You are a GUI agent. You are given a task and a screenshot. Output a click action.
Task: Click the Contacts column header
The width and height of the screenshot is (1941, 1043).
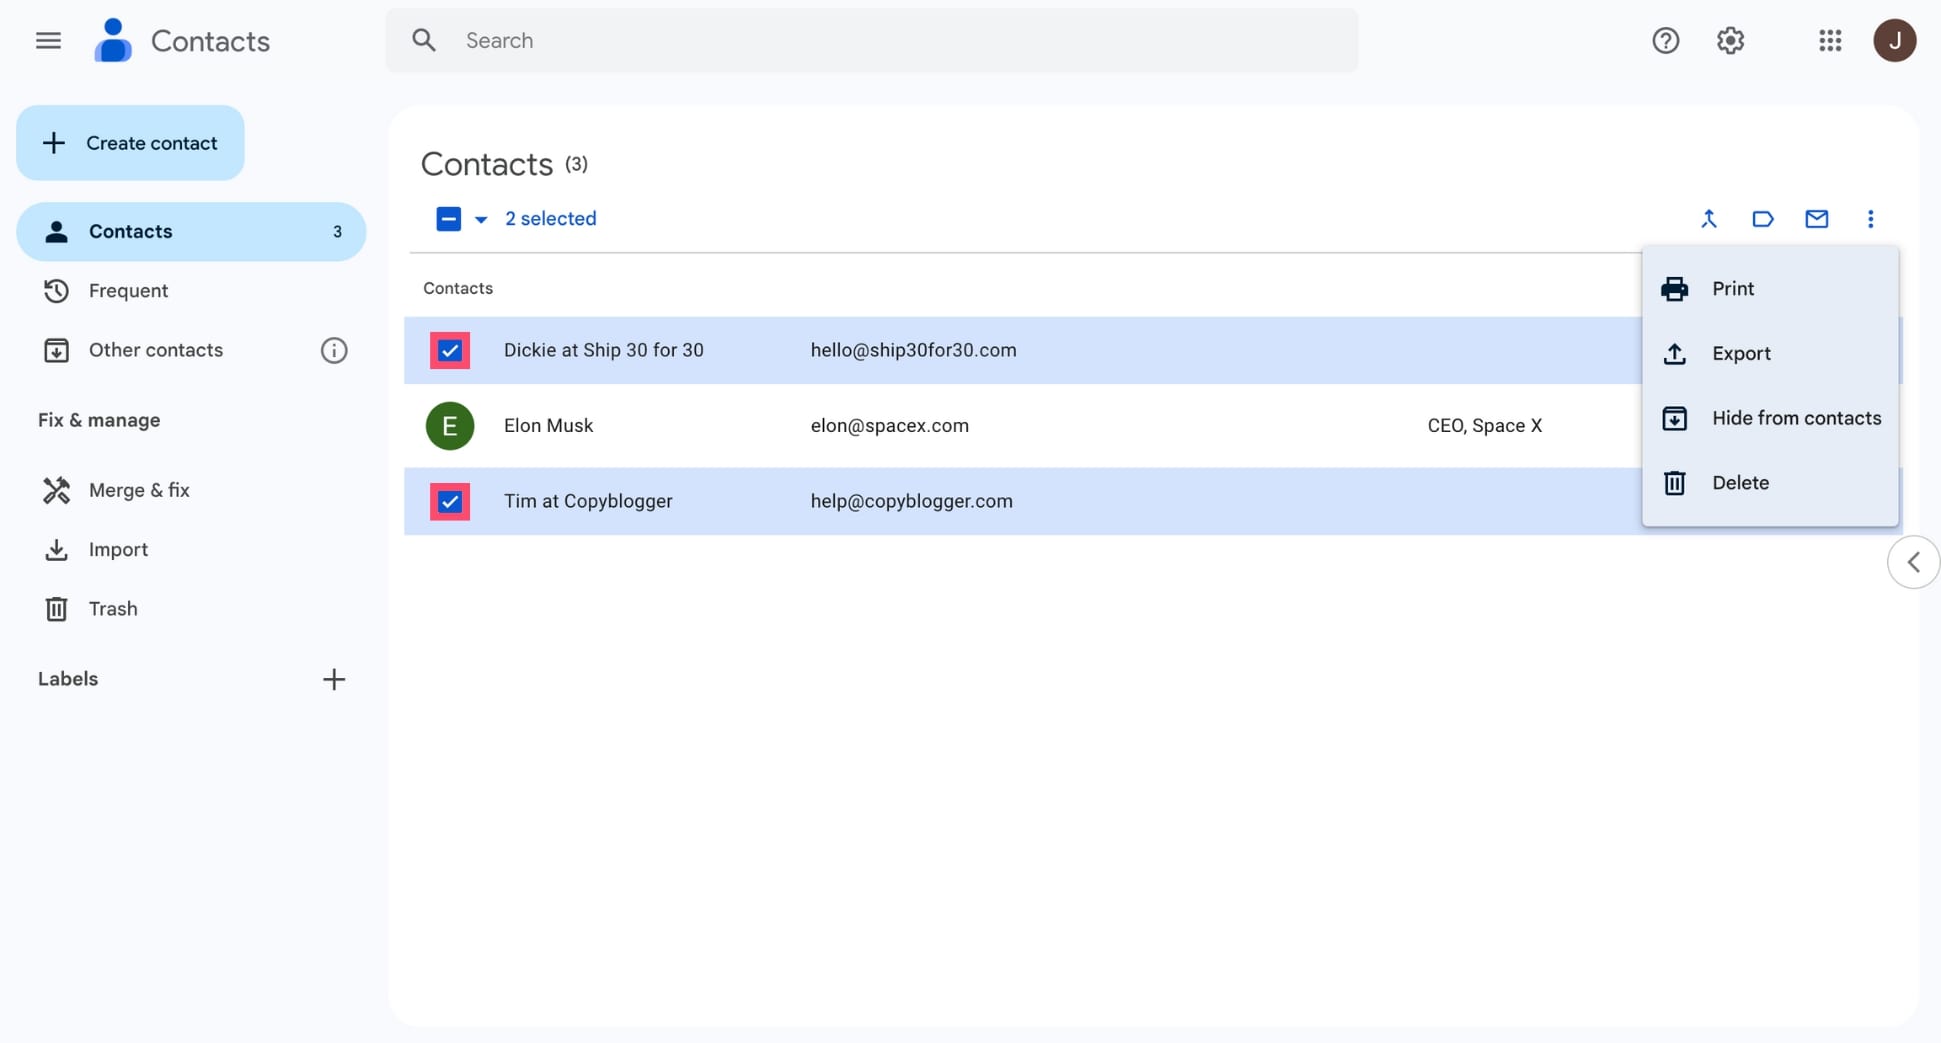coord(458,288)
